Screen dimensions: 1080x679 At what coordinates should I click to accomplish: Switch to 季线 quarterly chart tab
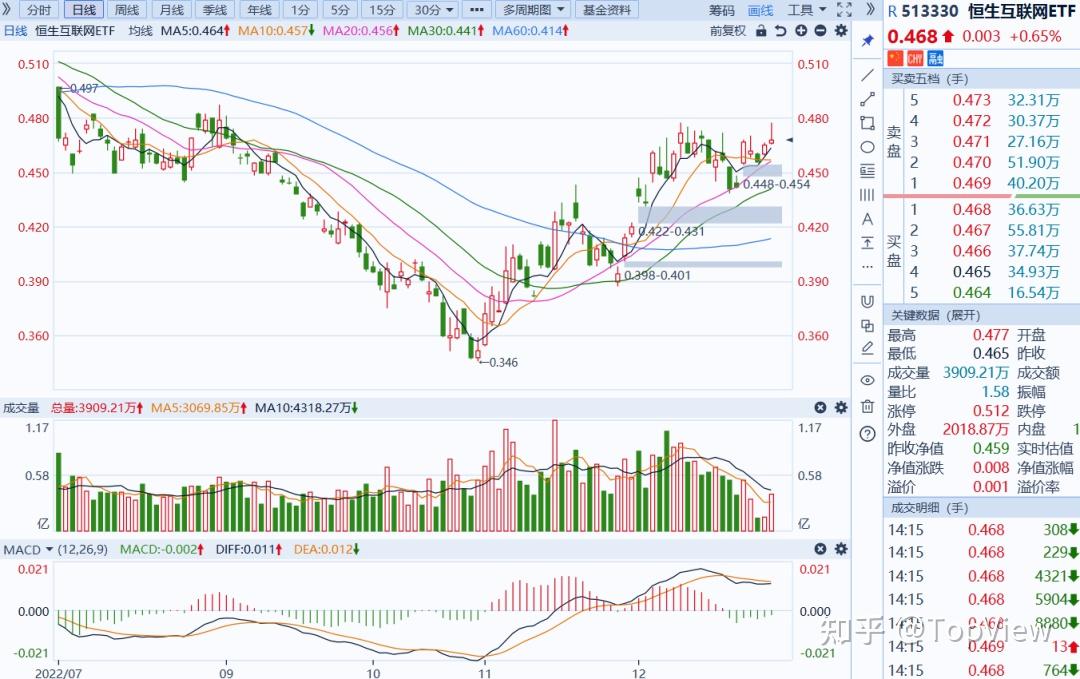tap(215, 10)
